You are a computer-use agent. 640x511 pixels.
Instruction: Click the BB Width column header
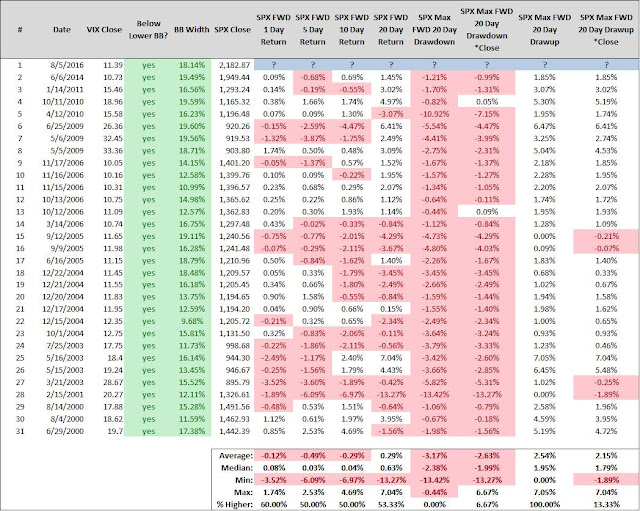click(x=191, y=30)
